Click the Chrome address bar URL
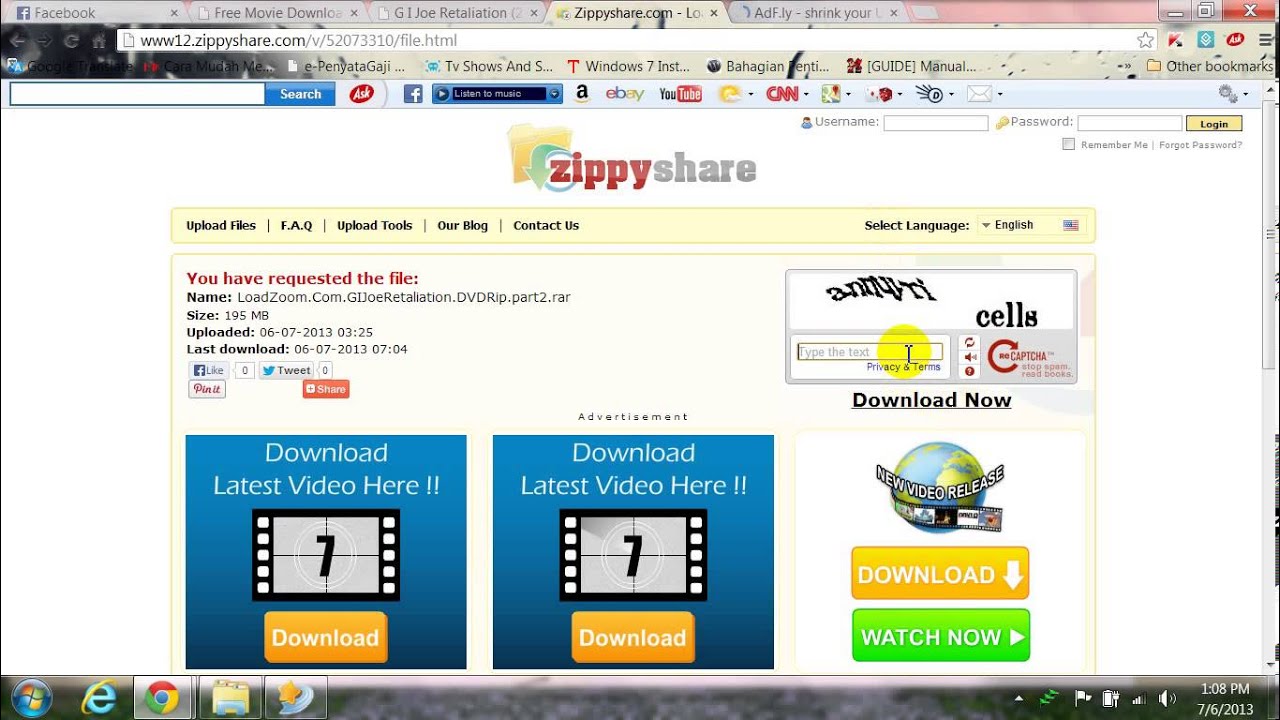1280x720 pixels. pos(298,41)
